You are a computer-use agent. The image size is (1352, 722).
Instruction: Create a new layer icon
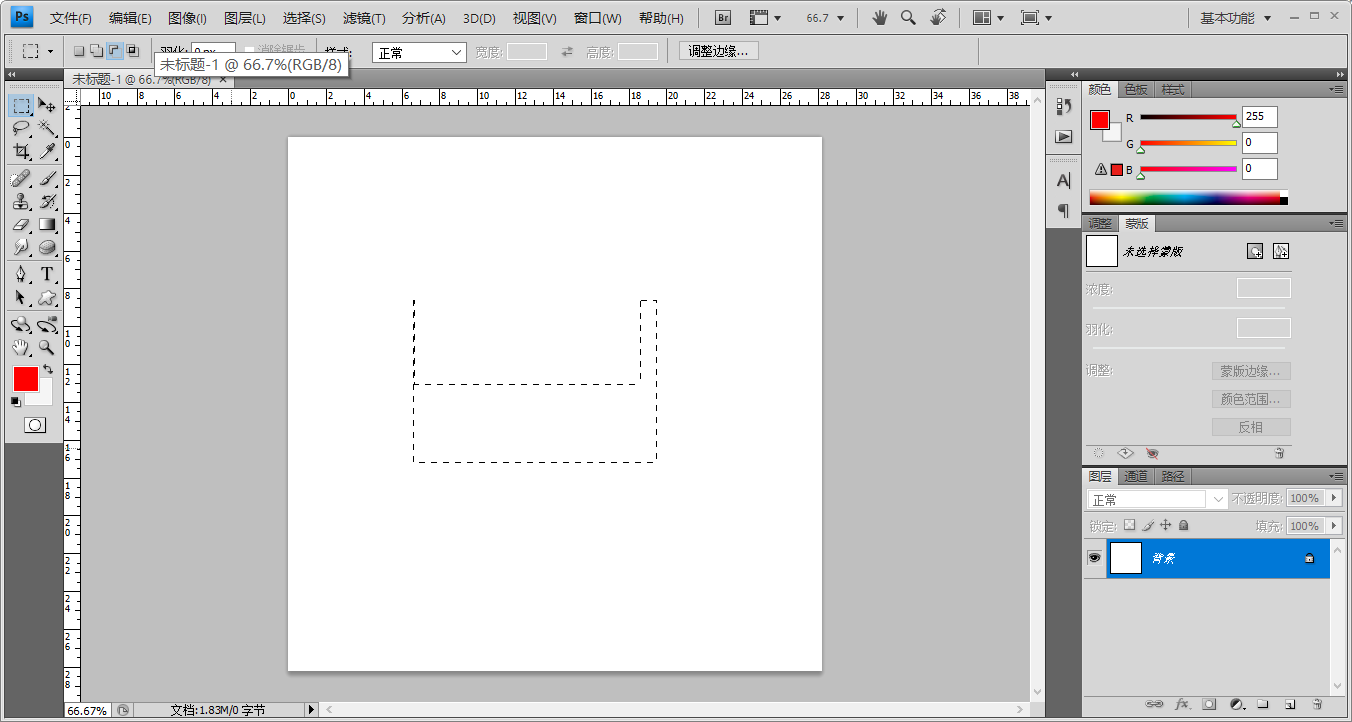click(x=1290, y=704)
